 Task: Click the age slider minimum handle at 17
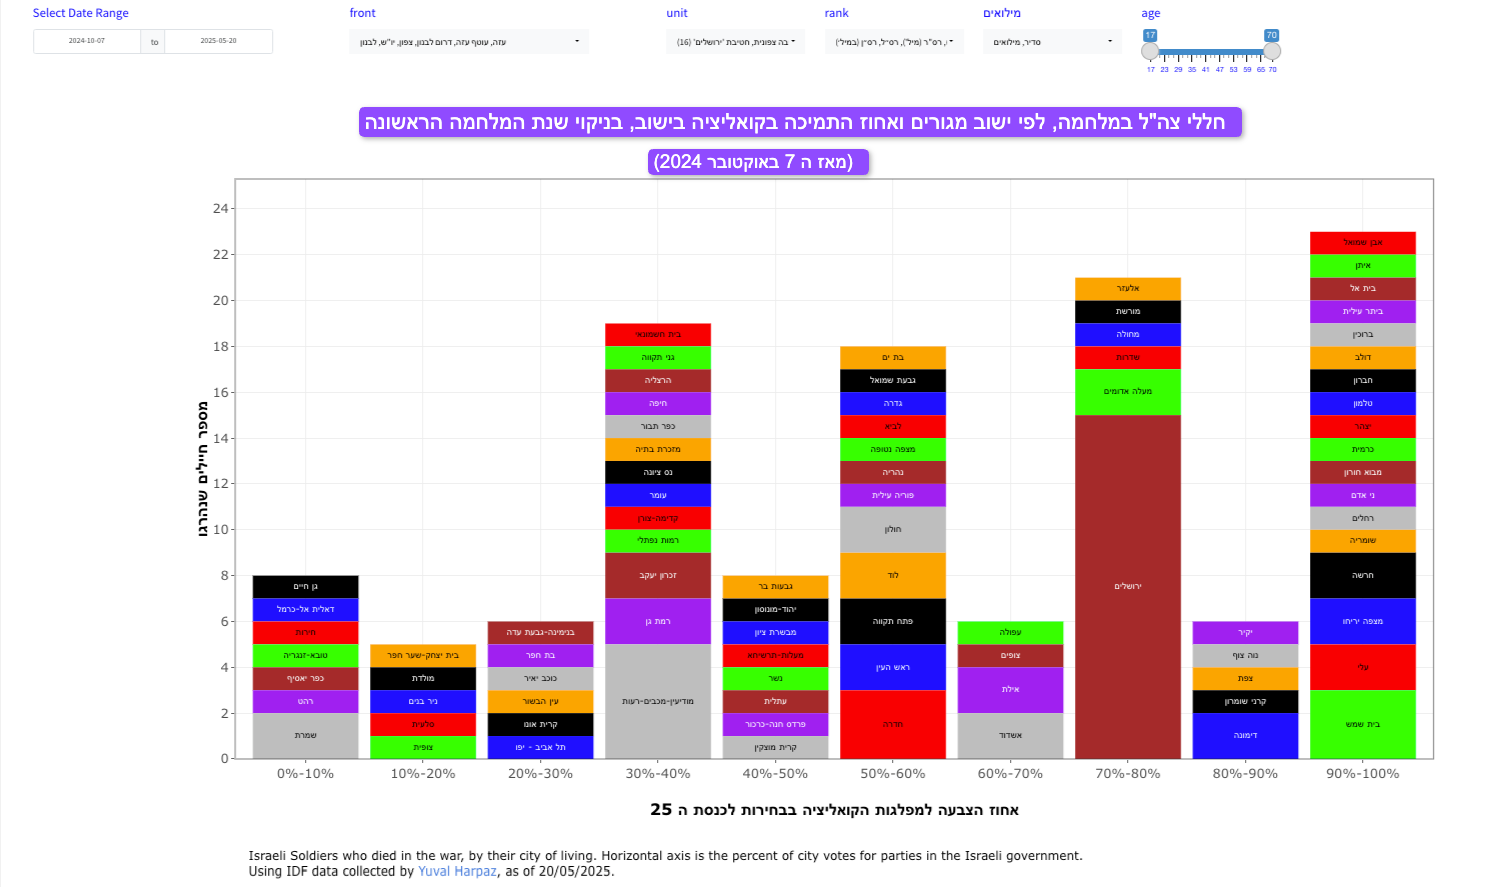pos(1150,51)
